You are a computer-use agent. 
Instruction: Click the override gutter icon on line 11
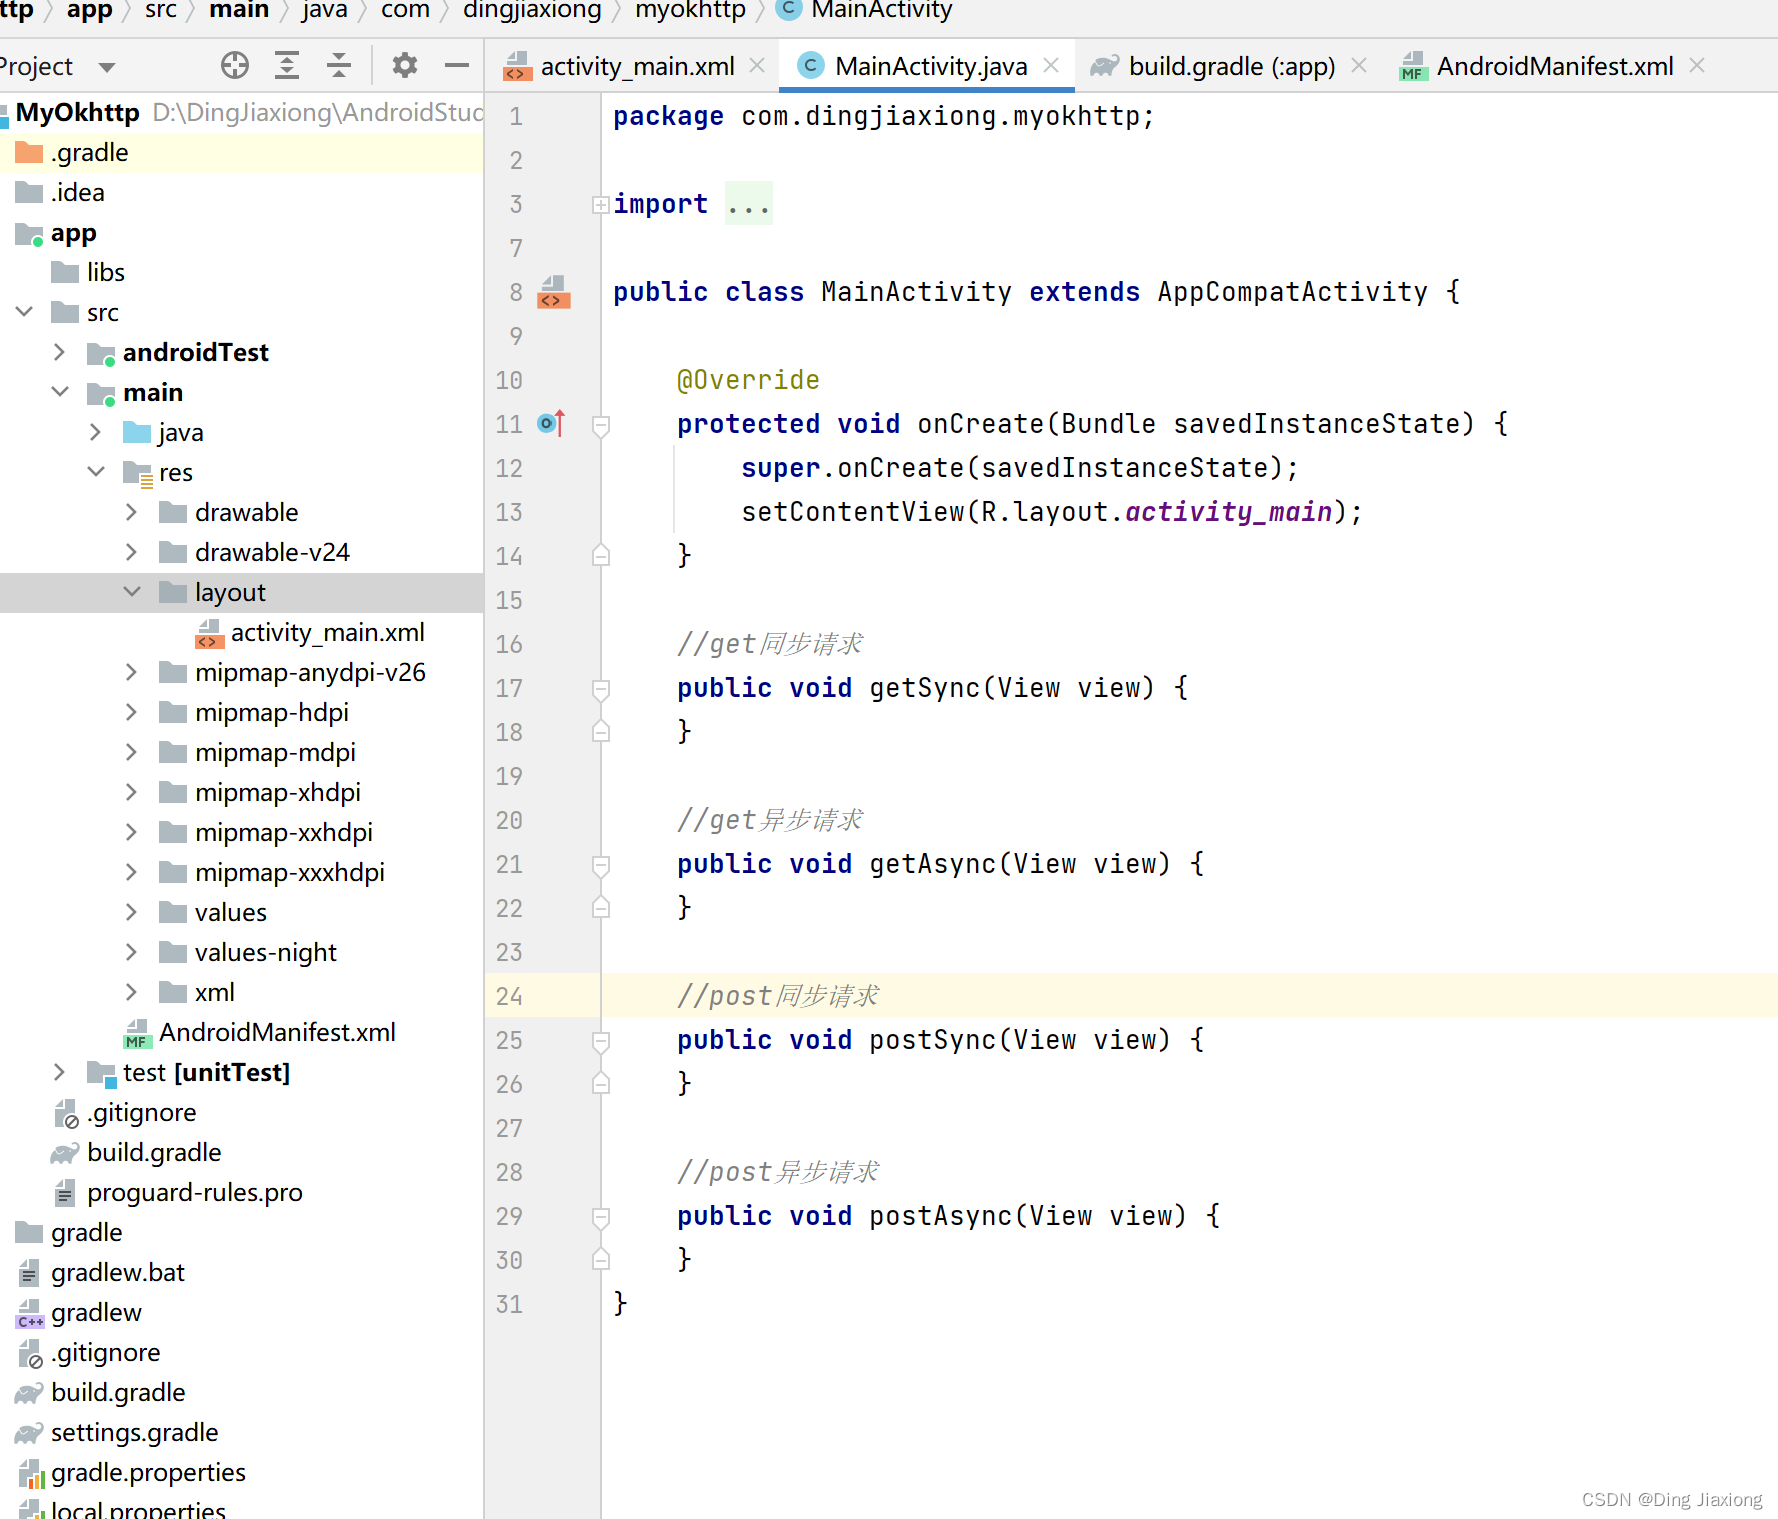pyautogui.click(x=552, y=424)
